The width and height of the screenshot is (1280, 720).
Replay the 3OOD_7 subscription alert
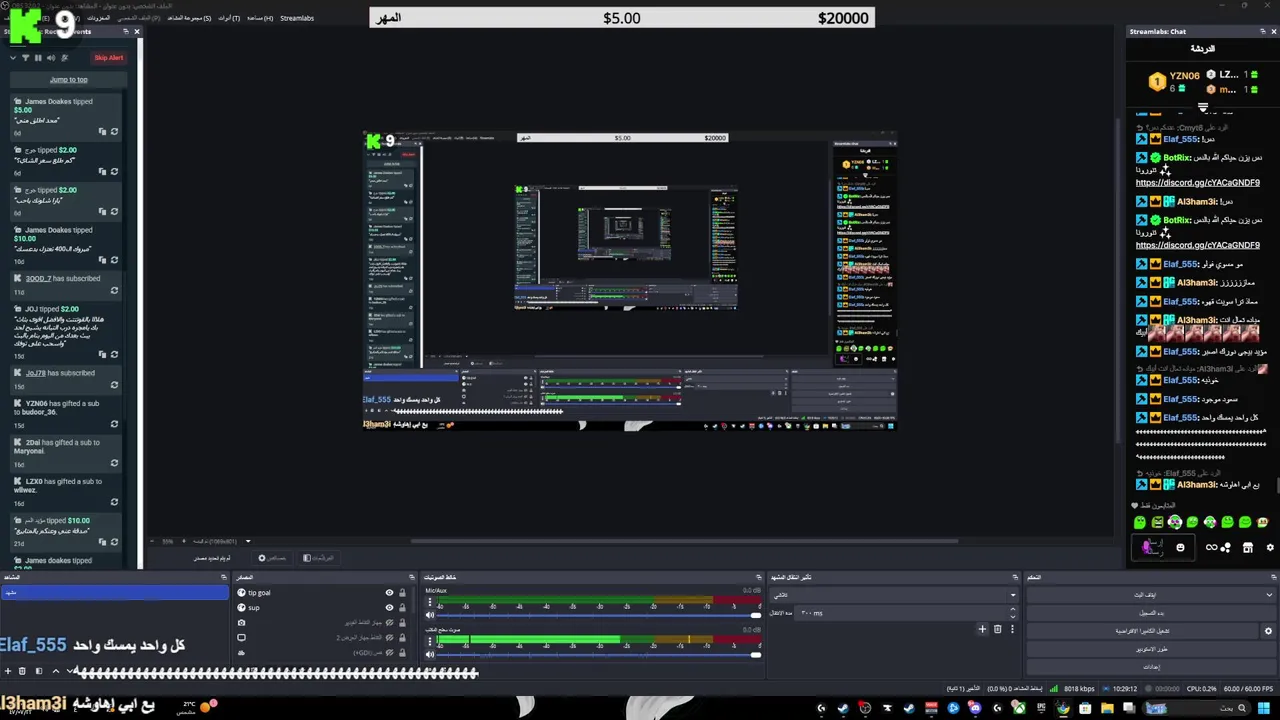tap(114, 291)
